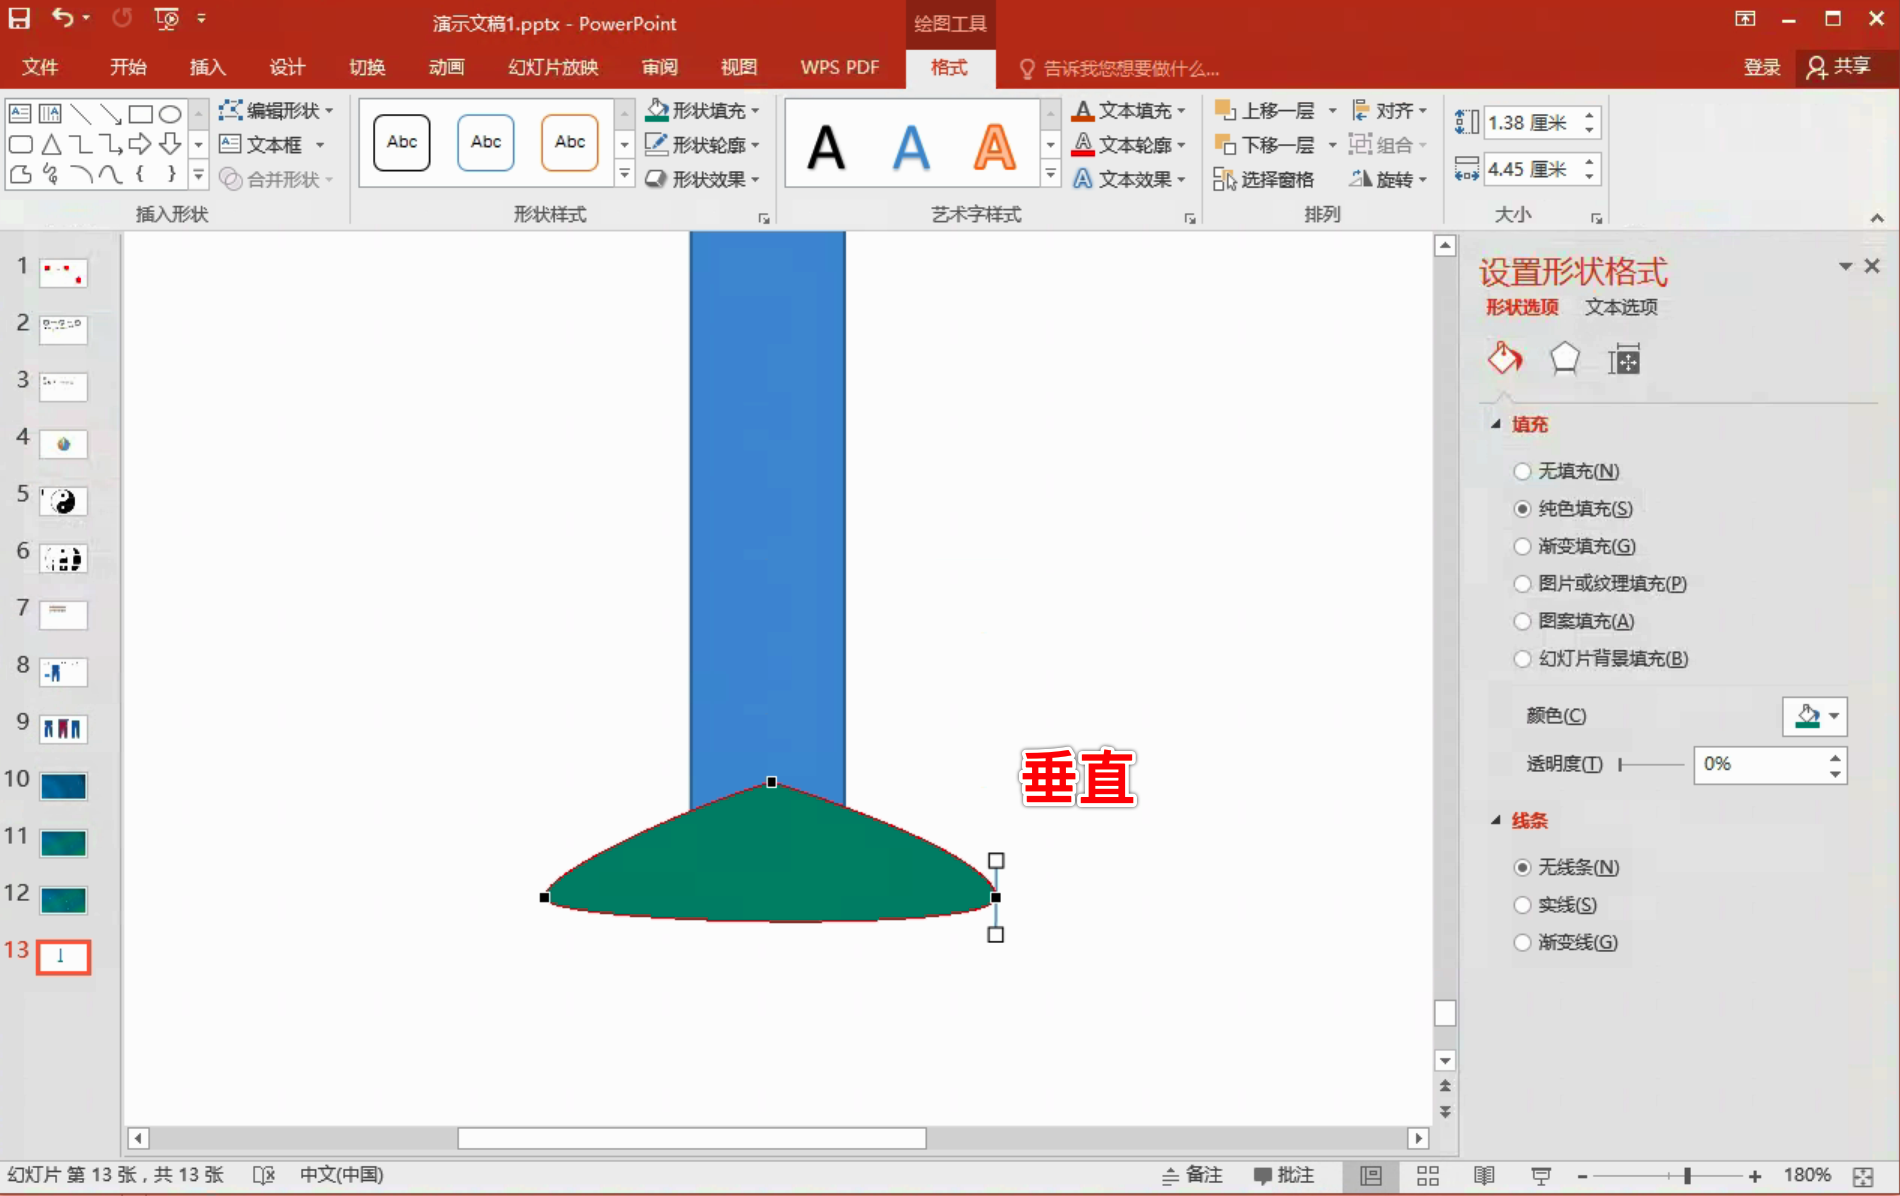
Task: Select Picture or texture fill (图片或纹理填充)
Action: point(1522,584)
